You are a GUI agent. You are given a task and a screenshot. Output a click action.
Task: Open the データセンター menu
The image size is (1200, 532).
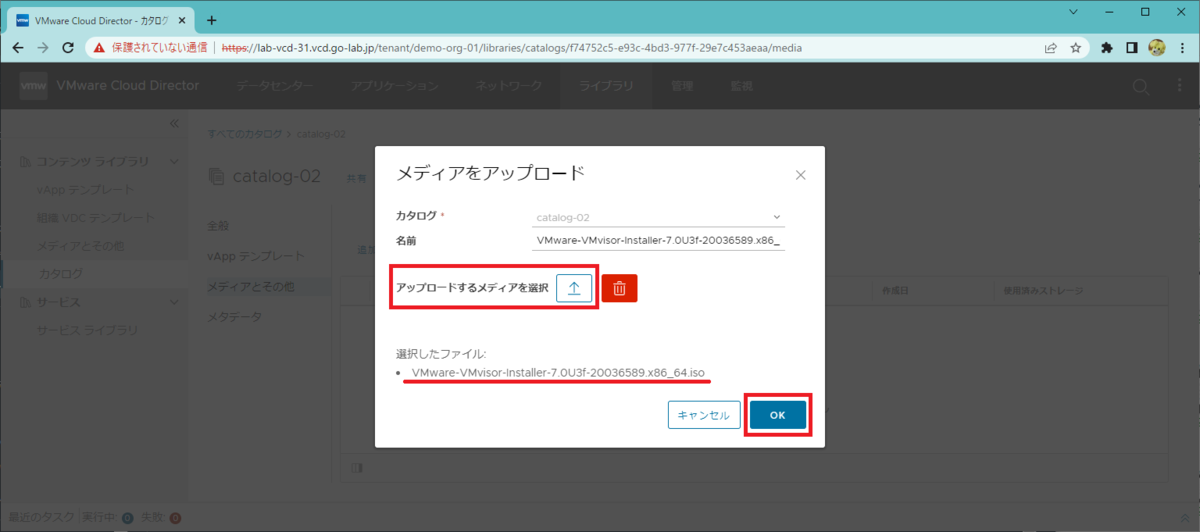click(275, 86)
